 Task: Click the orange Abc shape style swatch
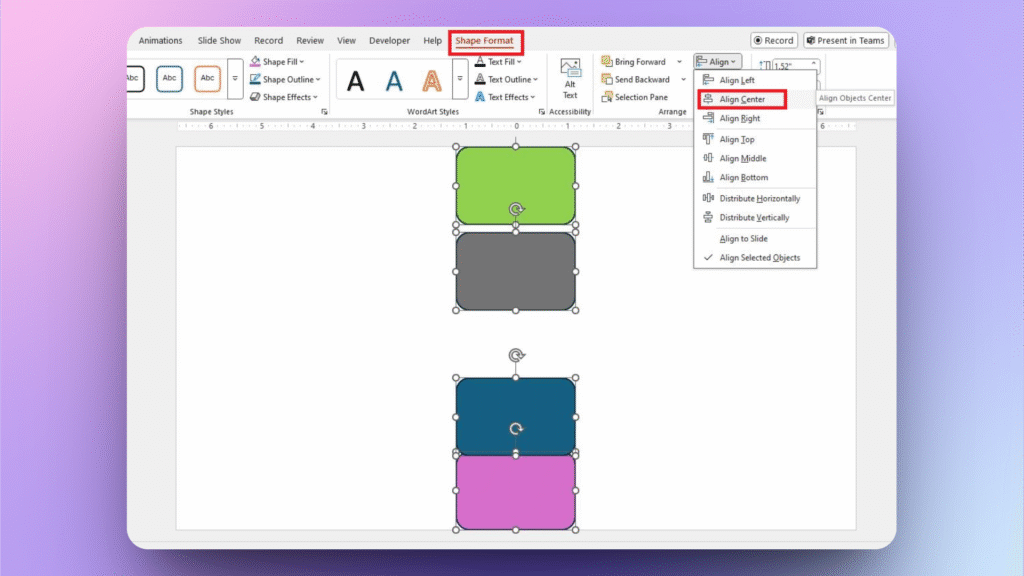(206, 79)
